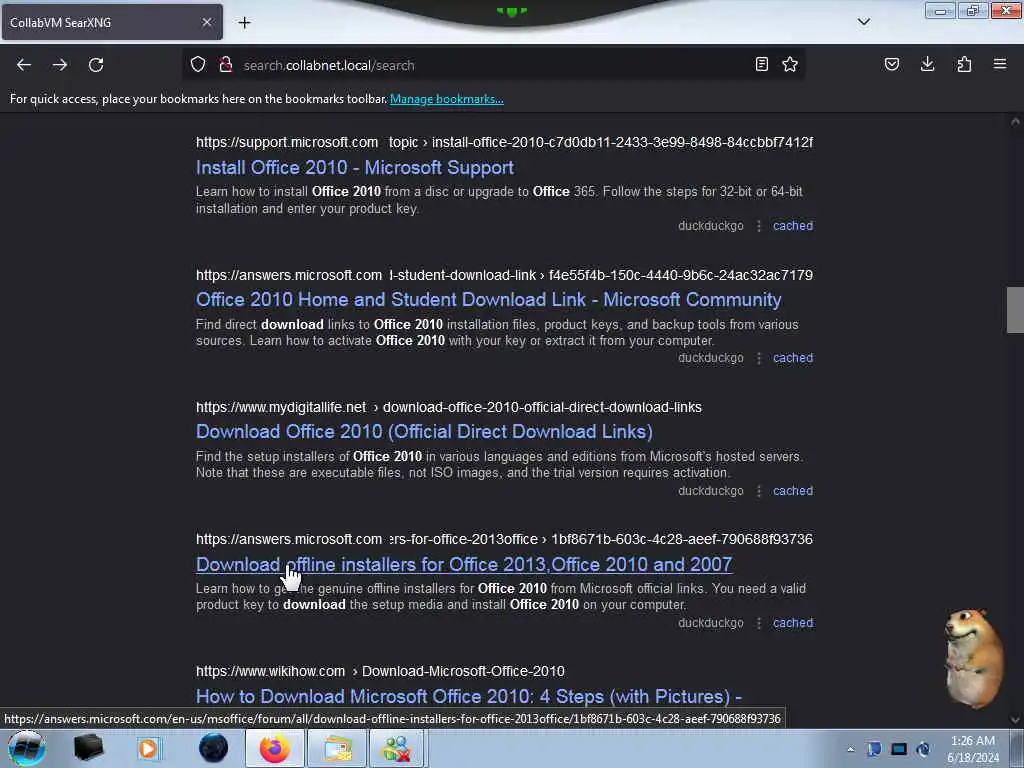Bookmark this page with star icon
The height and width of the screenshot is (768, 1024).
click(x=790, y=65)
